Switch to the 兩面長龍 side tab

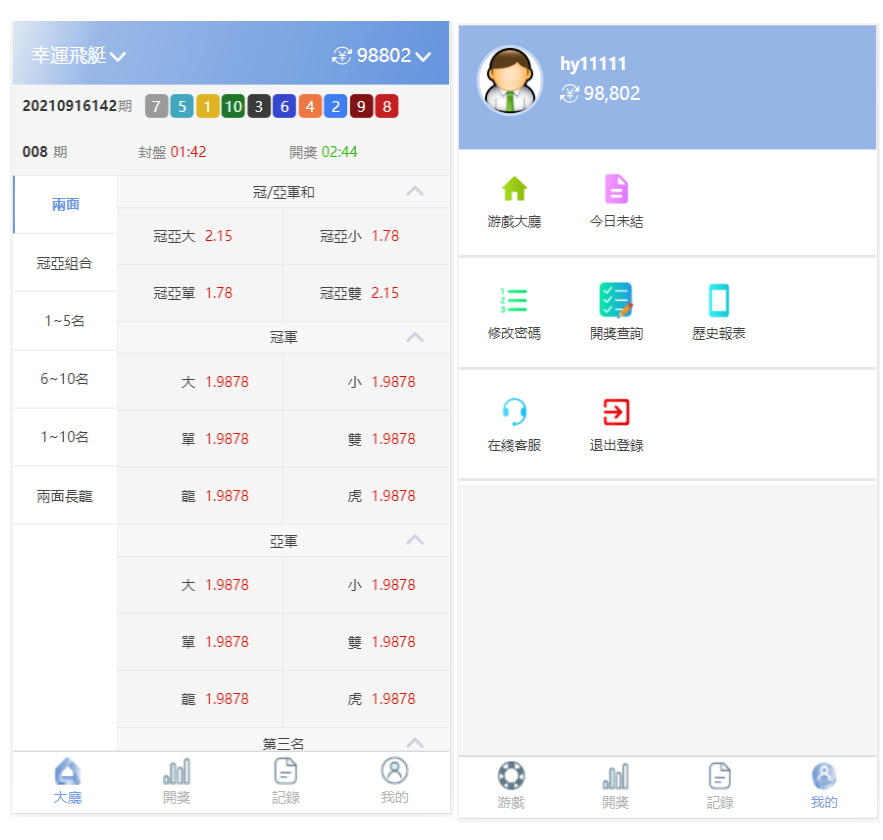tap(65, 495)
